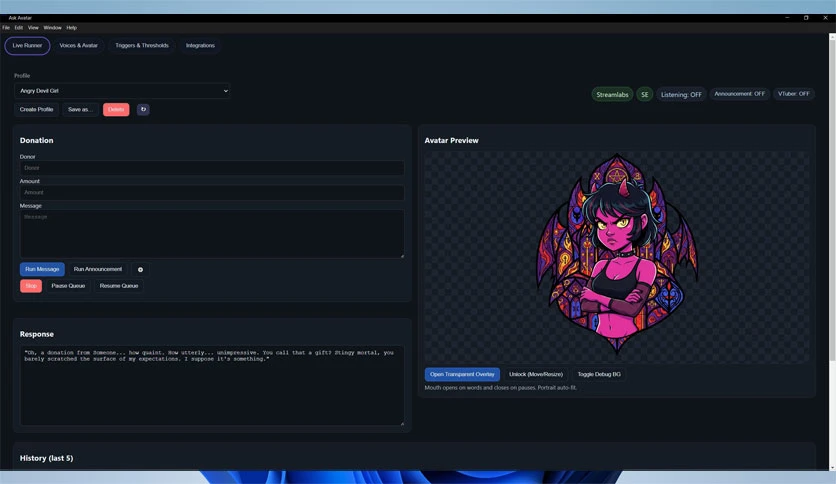836x484 pixels.
Task: Click into the Amount input field
Action: click(x=212, y=192)
